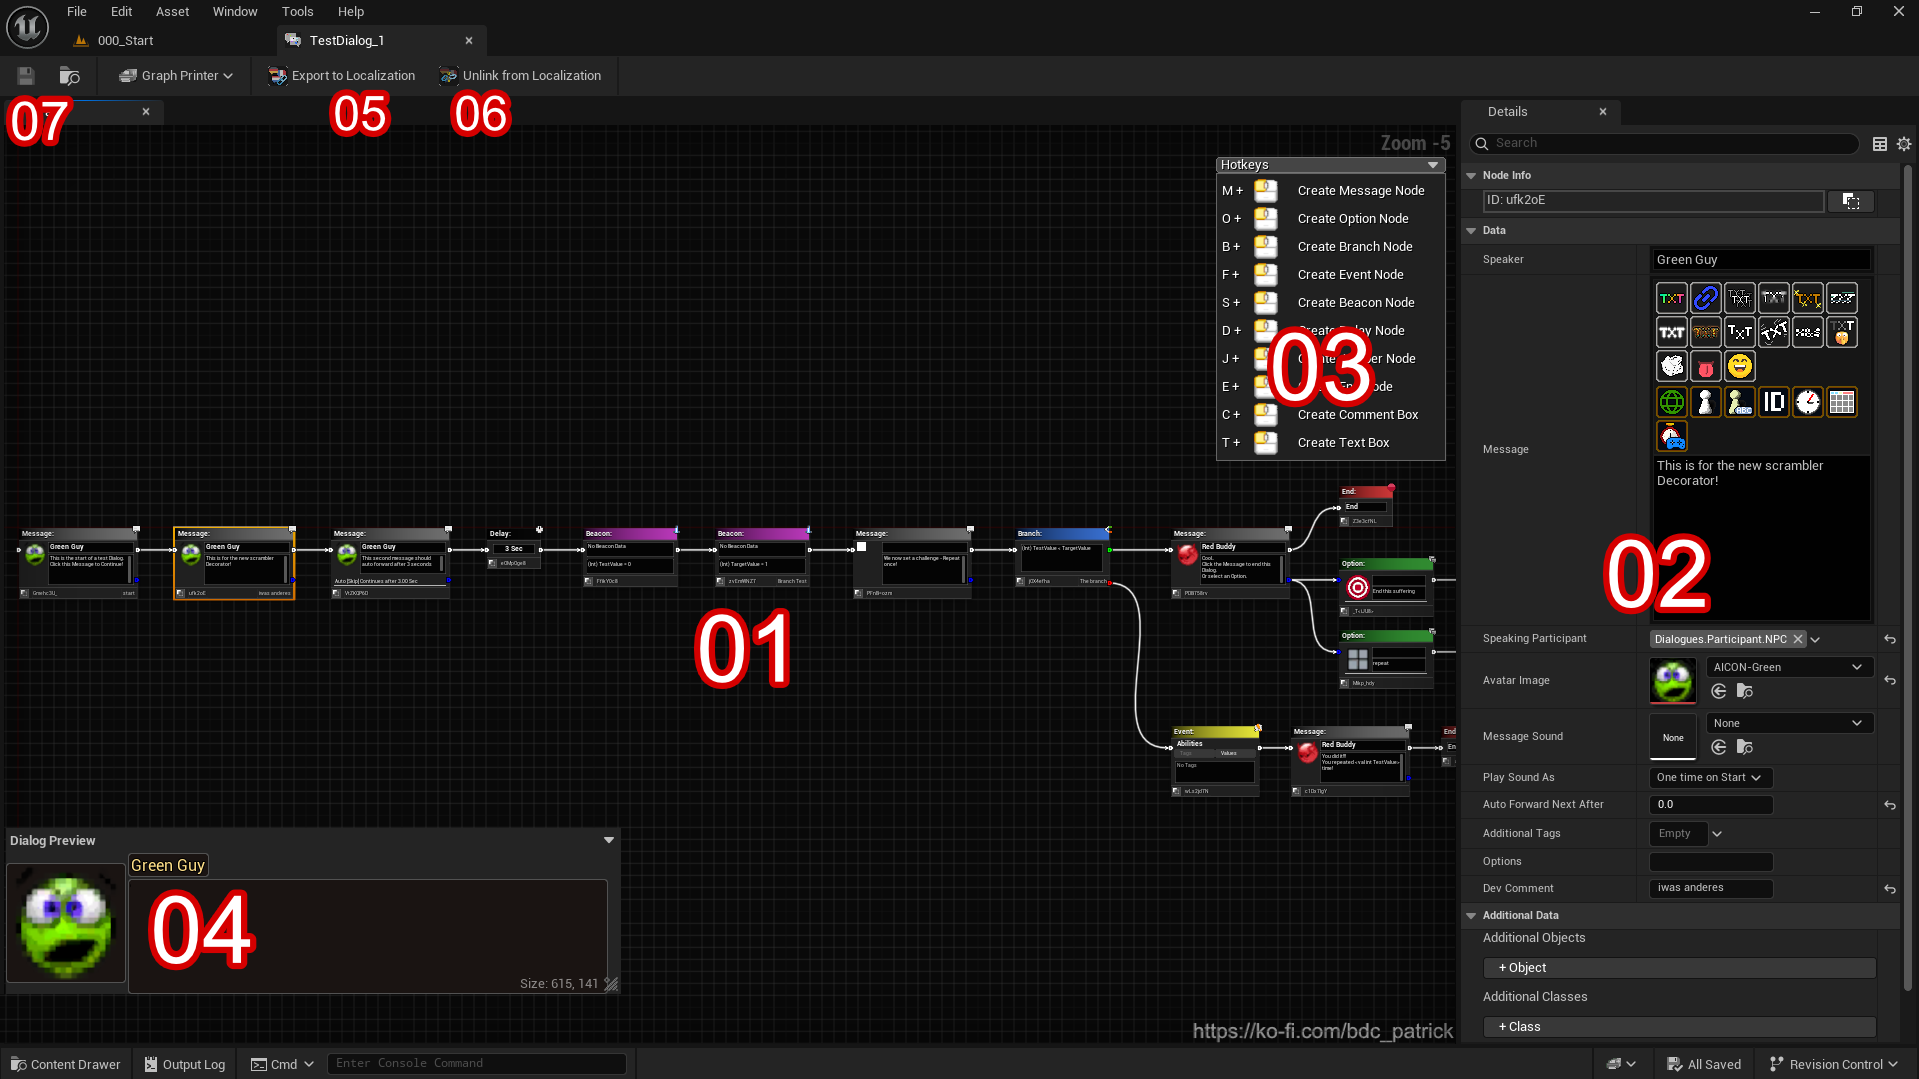Open Revision Control menu
This screenshot has height=1079, width=1919.
pos(1834,1064)
